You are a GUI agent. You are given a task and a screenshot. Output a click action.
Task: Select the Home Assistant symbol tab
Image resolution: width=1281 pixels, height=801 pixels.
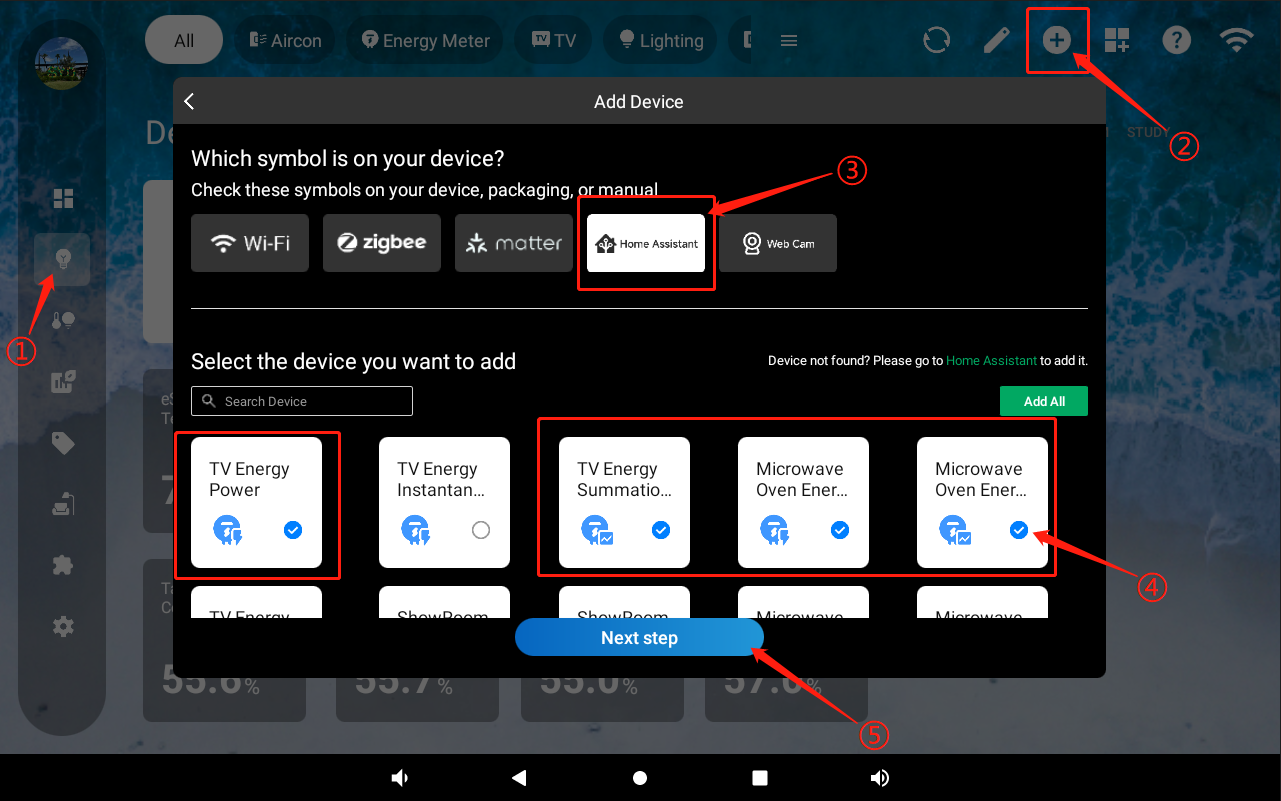click(646, 243)
